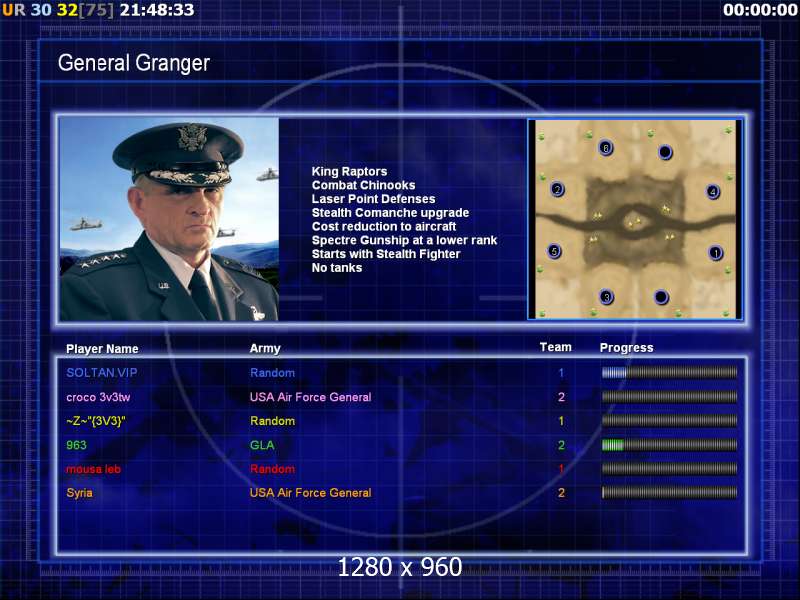The image size is (800, 600).
Task: Click player 963's green progress bar
Action: pos(669,445)
